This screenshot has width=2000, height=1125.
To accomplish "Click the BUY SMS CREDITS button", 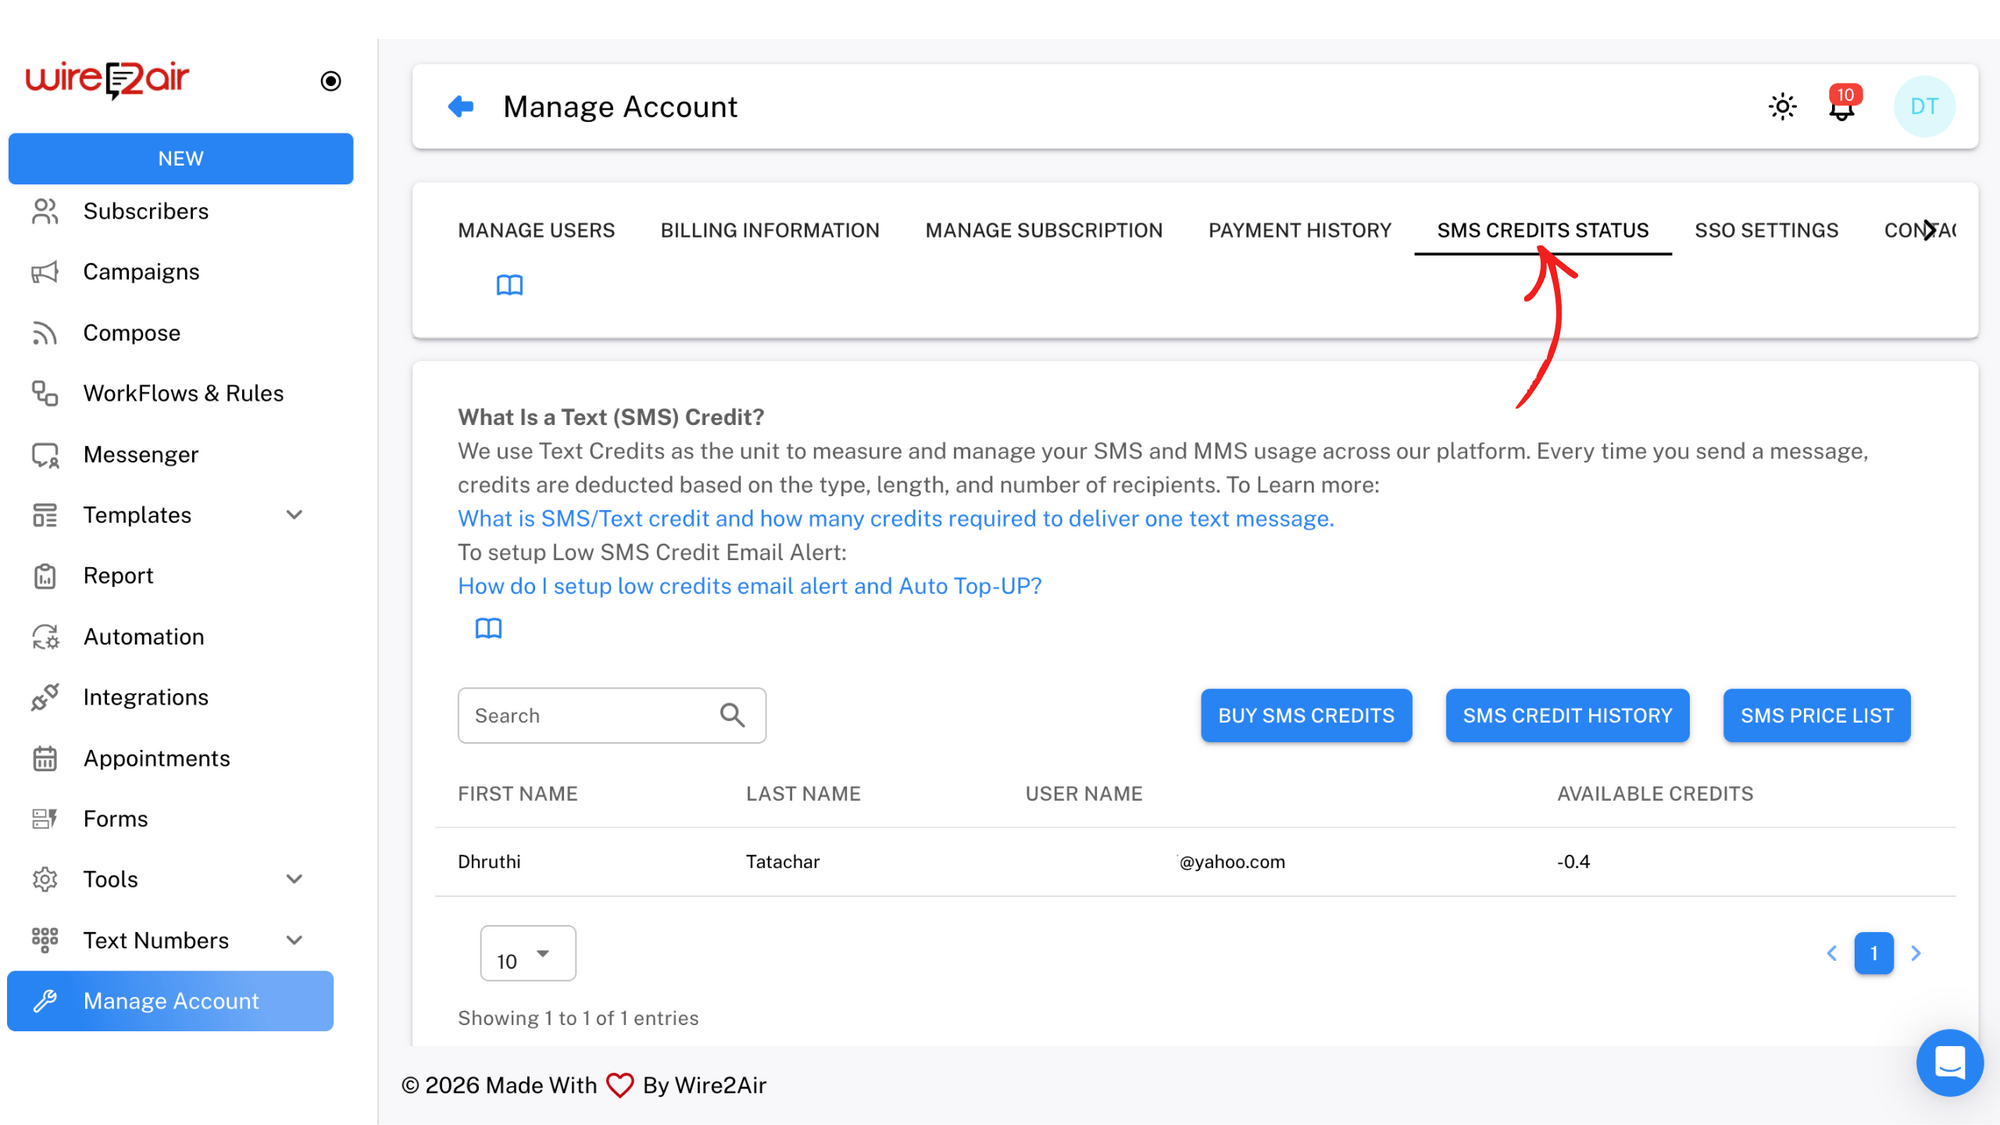I will click(1306, 715).
